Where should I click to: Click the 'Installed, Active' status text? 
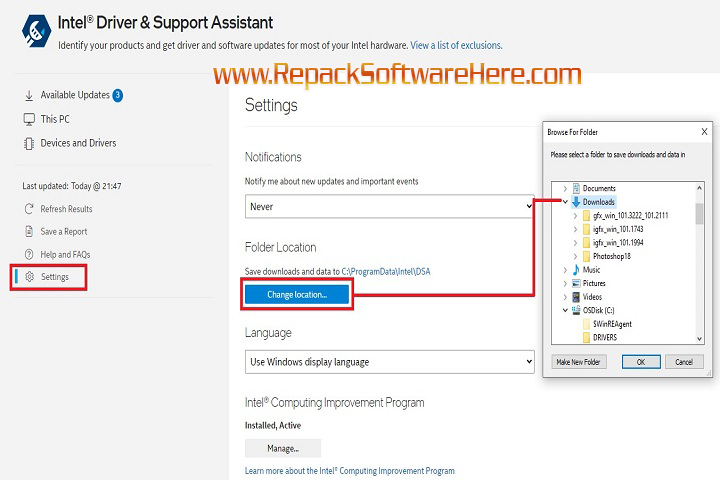click(273, 425)
